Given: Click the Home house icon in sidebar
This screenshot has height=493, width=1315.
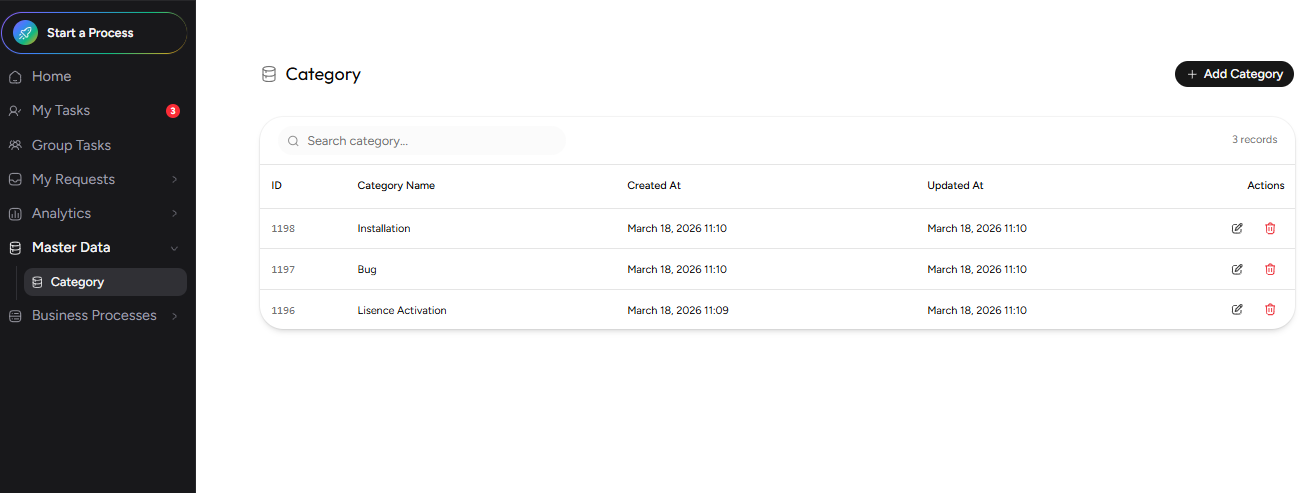Looking at the screenshot, I should point(15,77).
